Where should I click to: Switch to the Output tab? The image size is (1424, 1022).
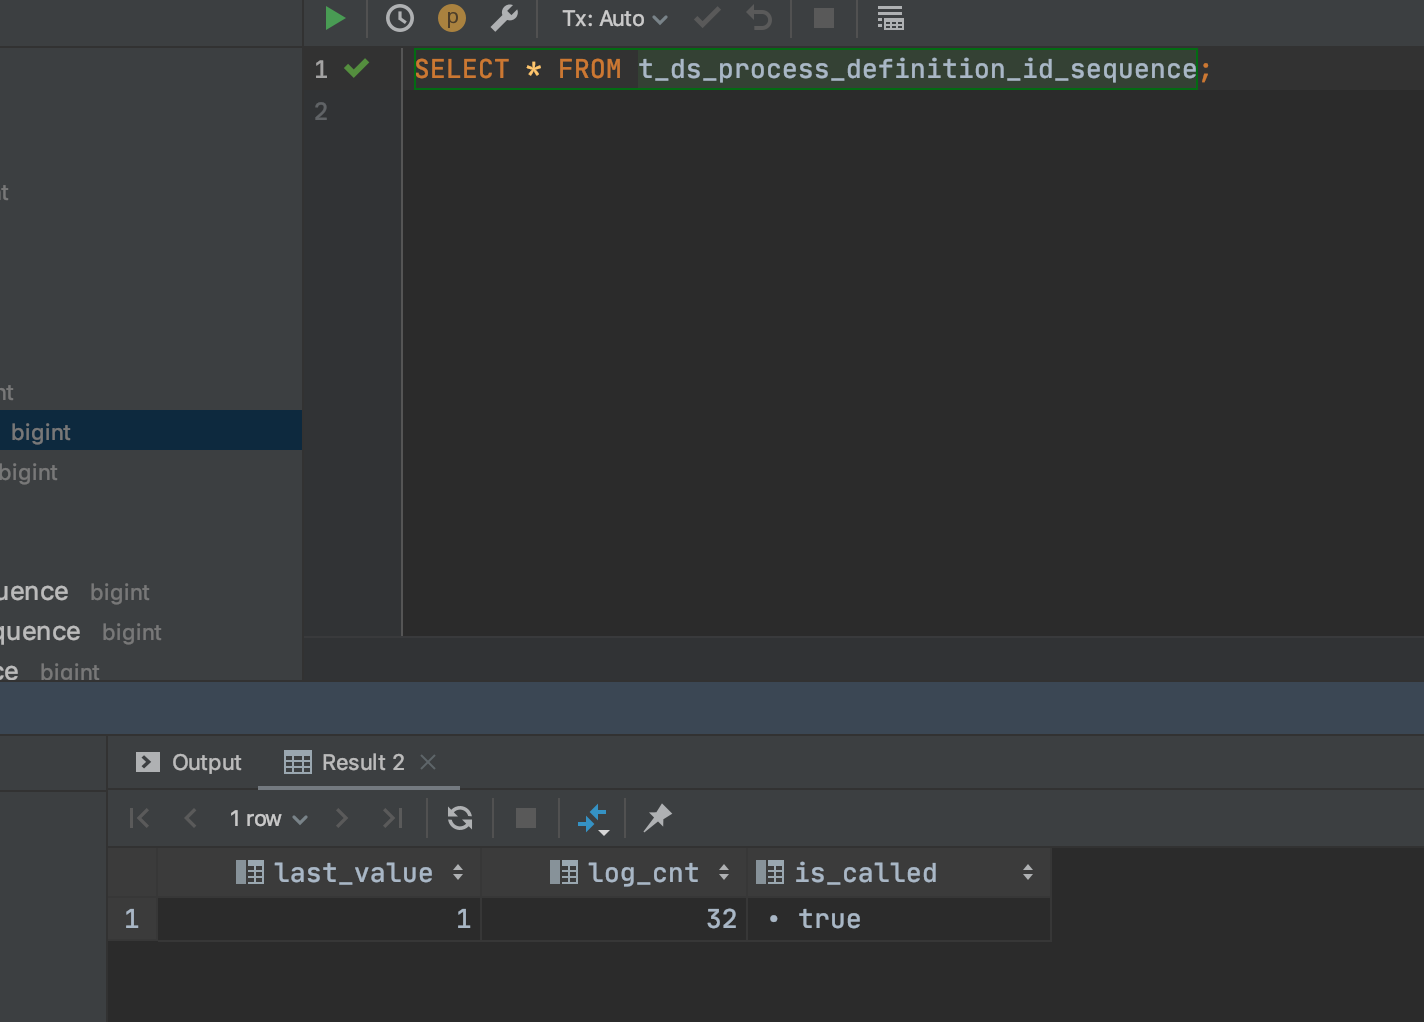tap(189, 762)
